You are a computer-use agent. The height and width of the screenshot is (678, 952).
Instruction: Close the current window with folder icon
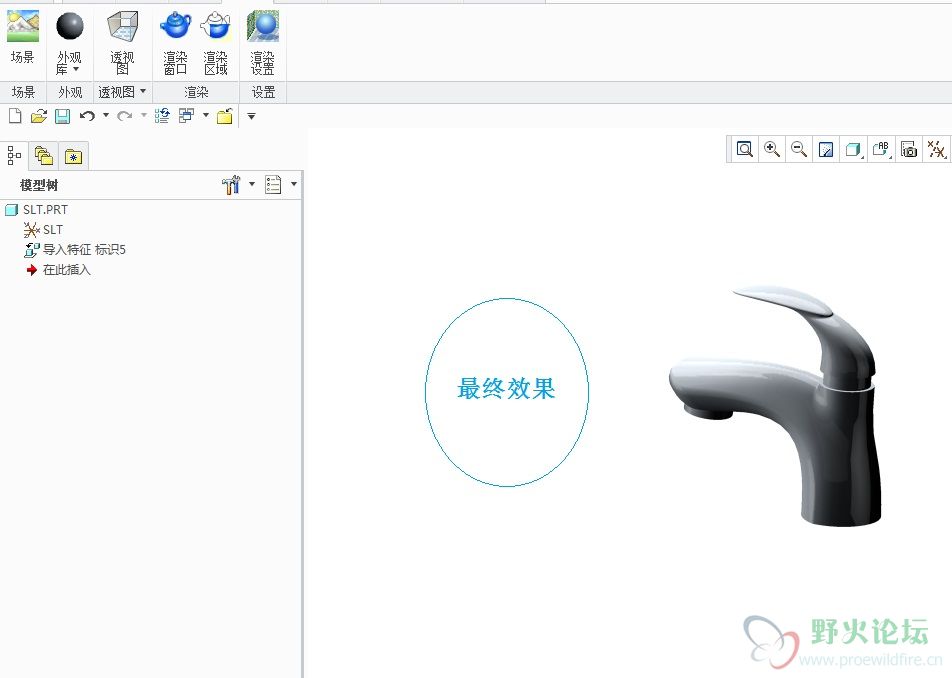(x=225, y=115)
